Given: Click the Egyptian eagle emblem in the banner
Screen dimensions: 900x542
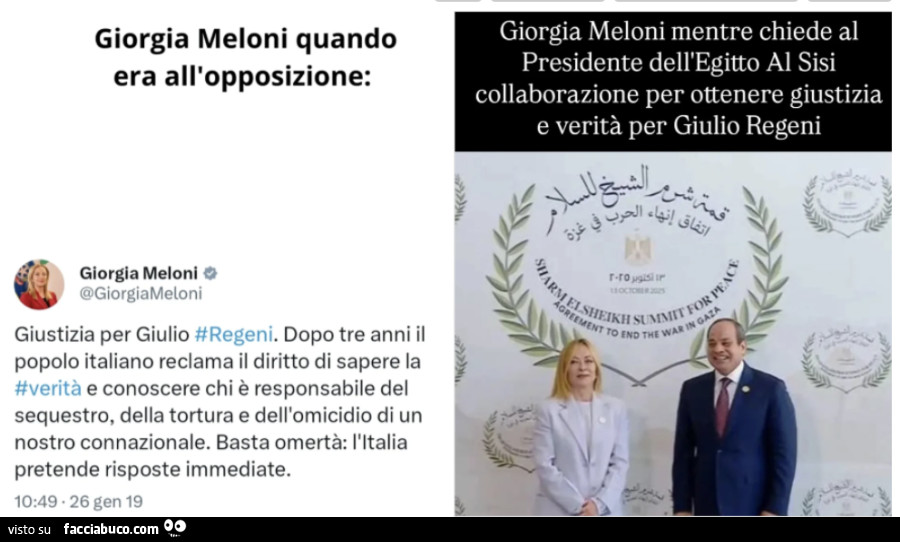Looking at the screenshot, I should point(638,247).
